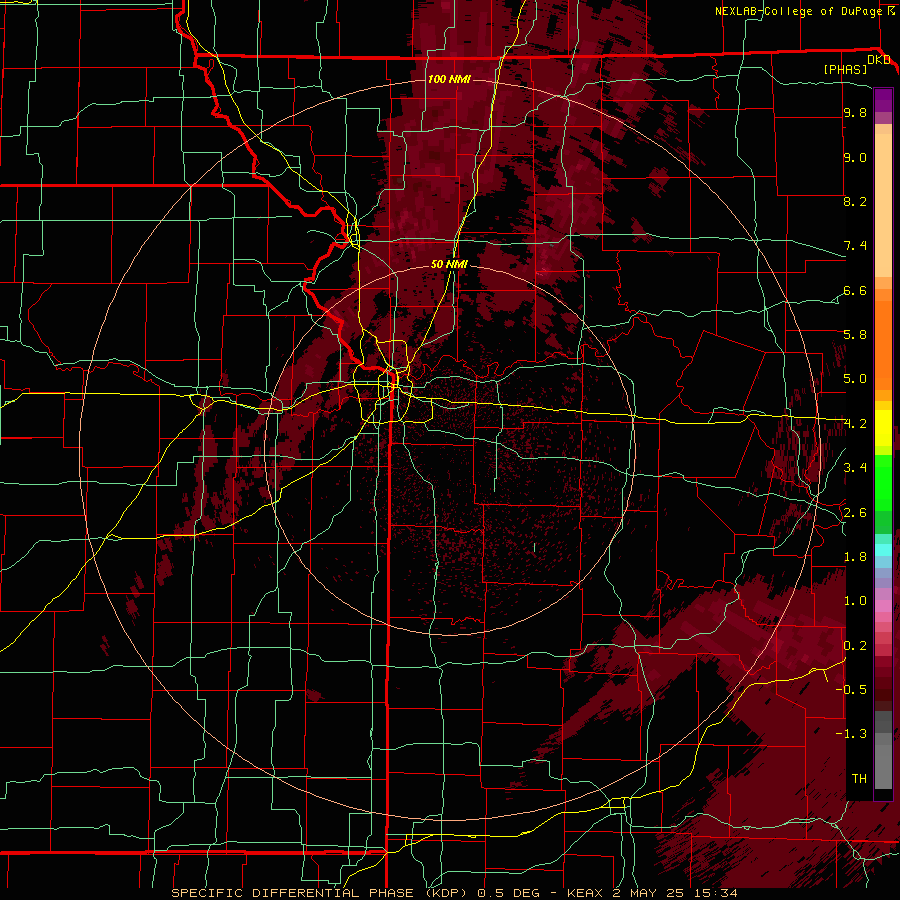
Task: Click the DKD label at top right
Action: coord(879,60)
